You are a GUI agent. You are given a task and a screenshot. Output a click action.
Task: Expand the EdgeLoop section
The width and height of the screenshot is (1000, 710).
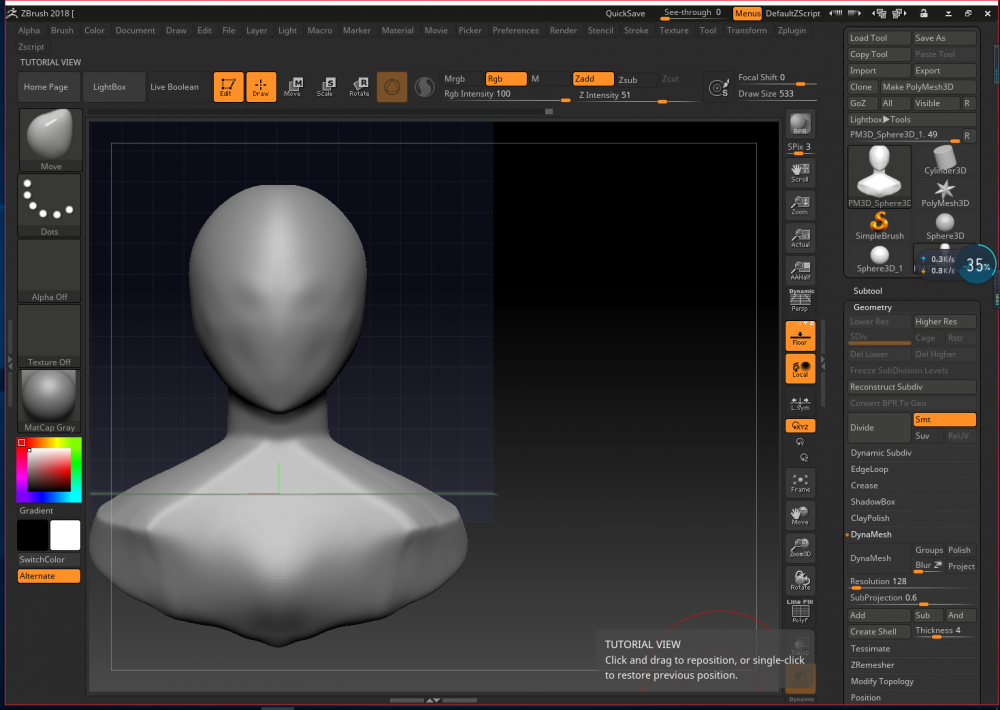869,470
